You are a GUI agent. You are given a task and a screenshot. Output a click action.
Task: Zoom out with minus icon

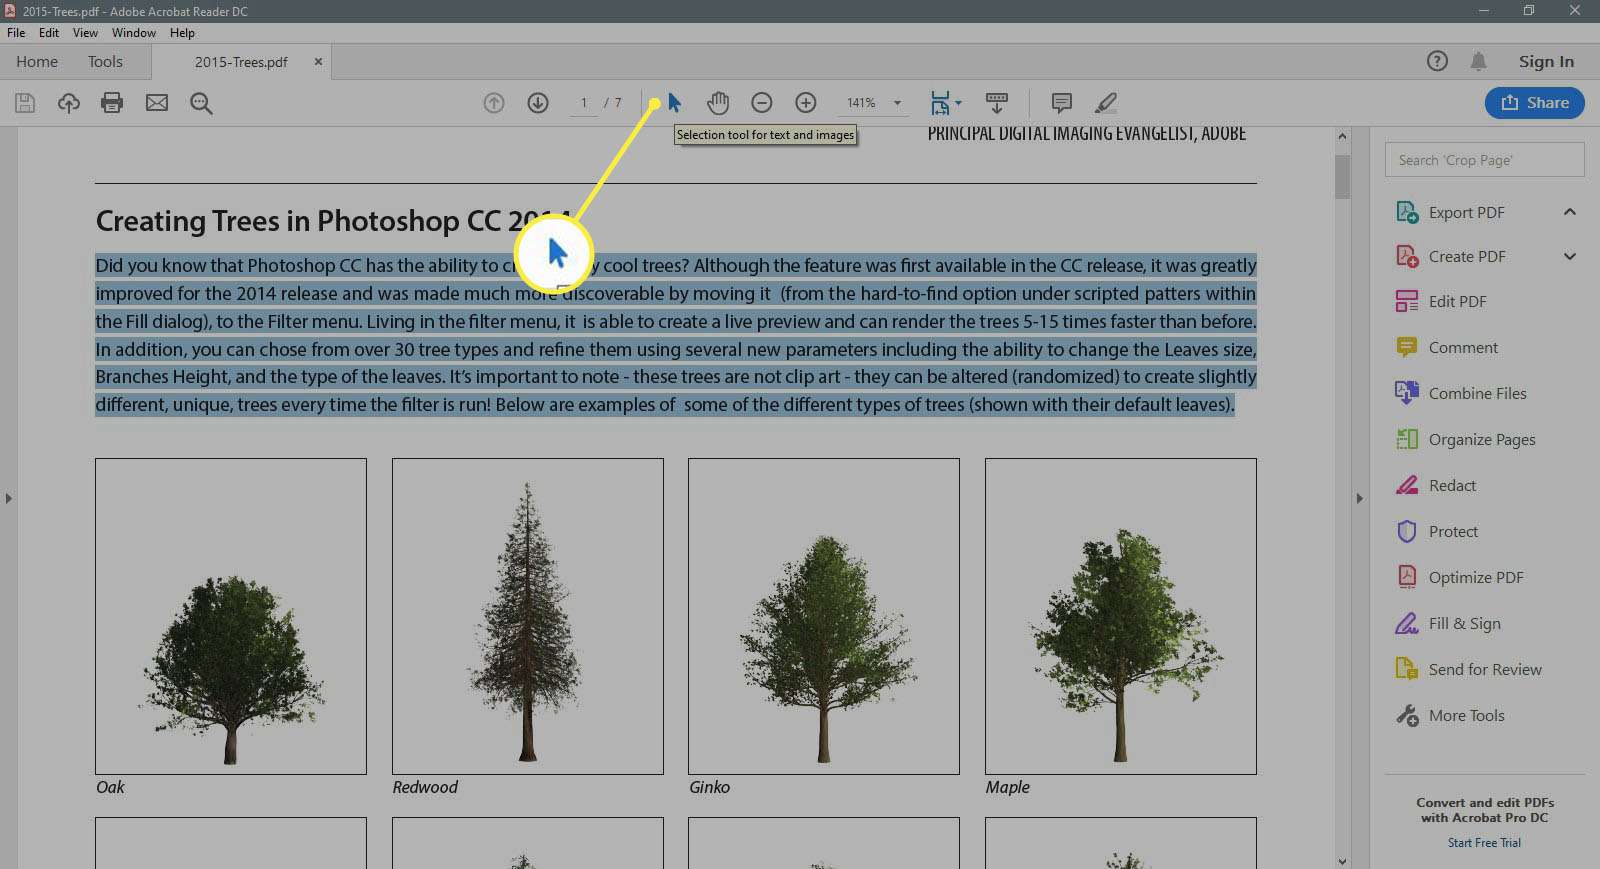point(762,103)
